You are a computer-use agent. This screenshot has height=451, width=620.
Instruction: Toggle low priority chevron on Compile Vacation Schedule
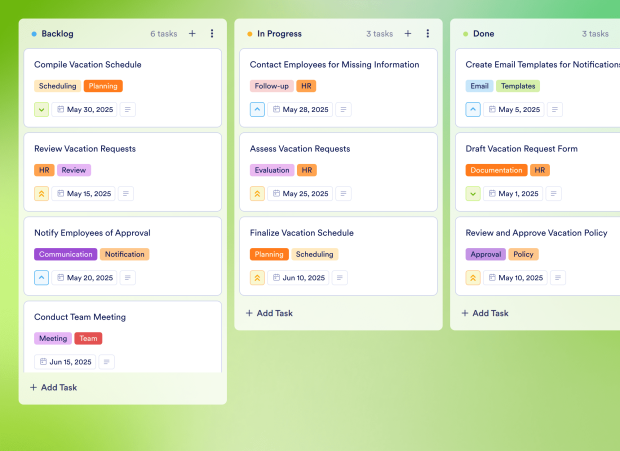point(41,109)
